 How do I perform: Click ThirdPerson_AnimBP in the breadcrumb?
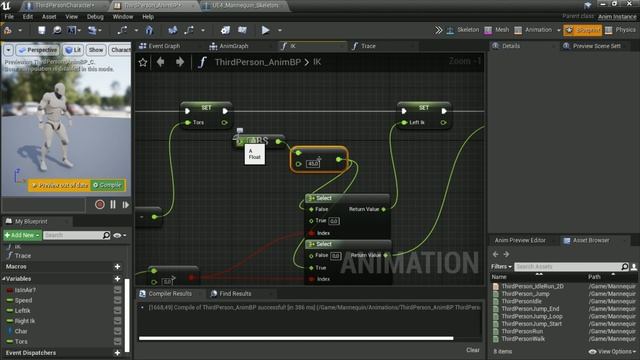point(258,62)
